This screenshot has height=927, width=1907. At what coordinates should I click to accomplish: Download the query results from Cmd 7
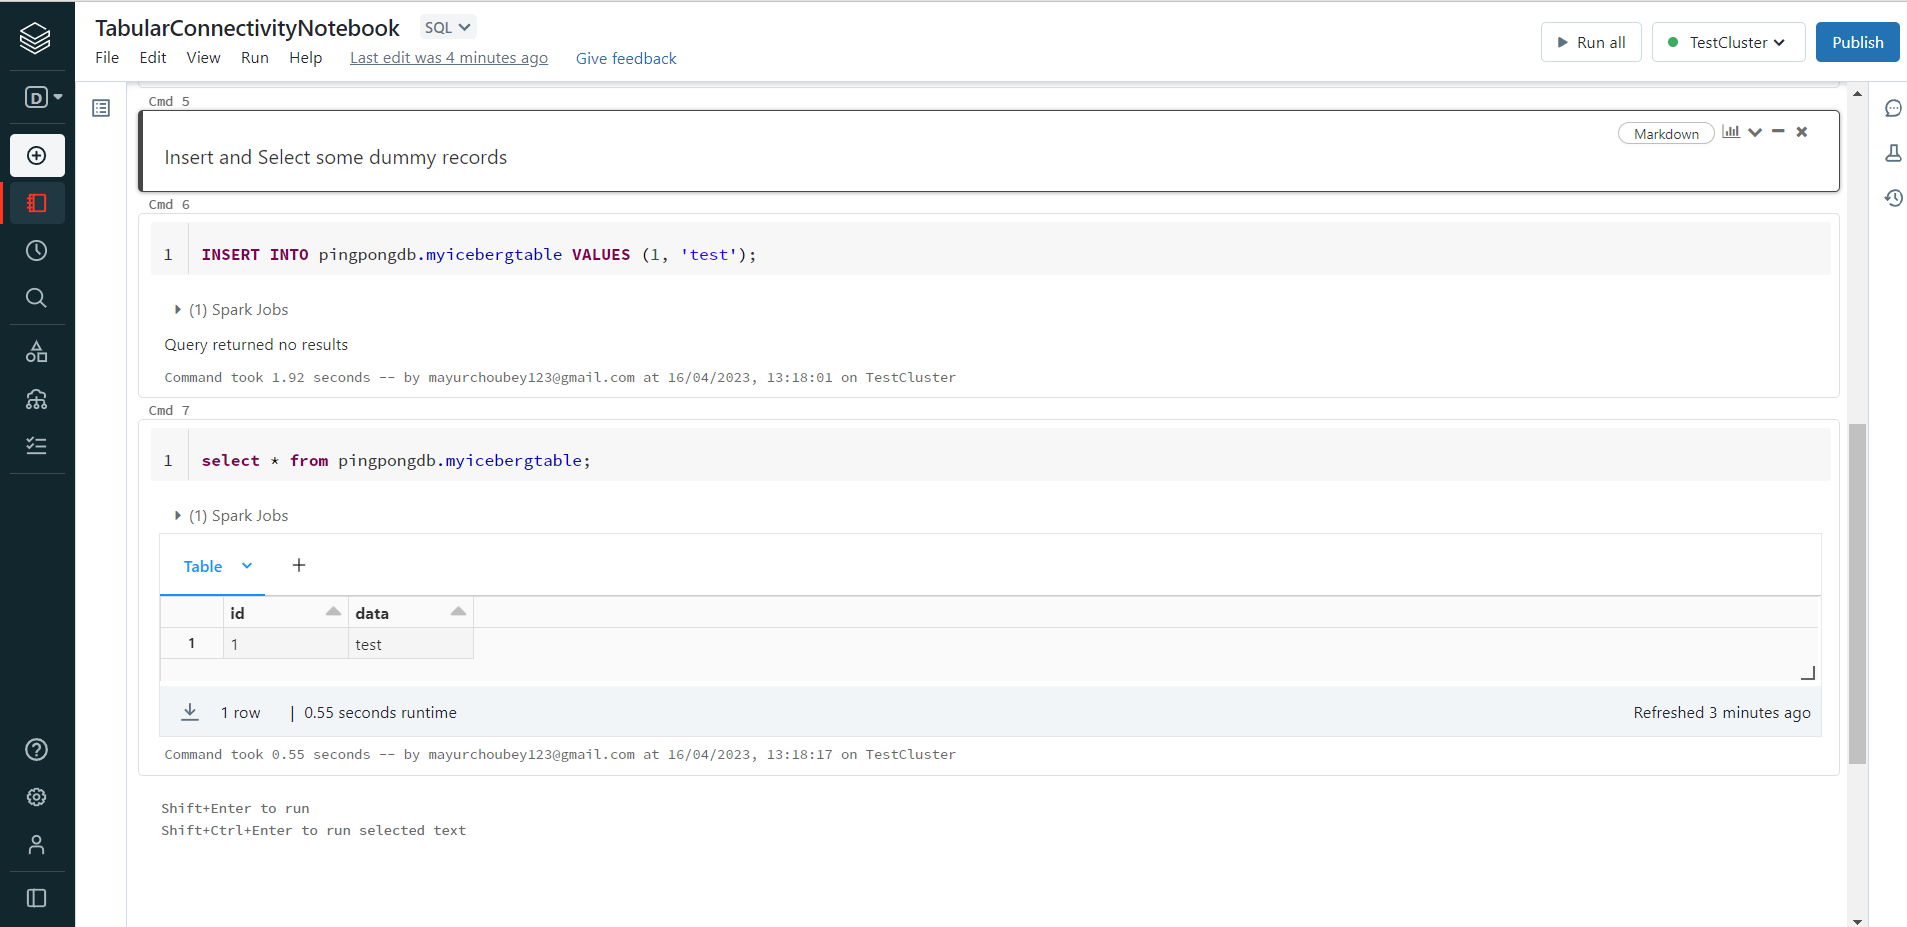pos(189,711)
